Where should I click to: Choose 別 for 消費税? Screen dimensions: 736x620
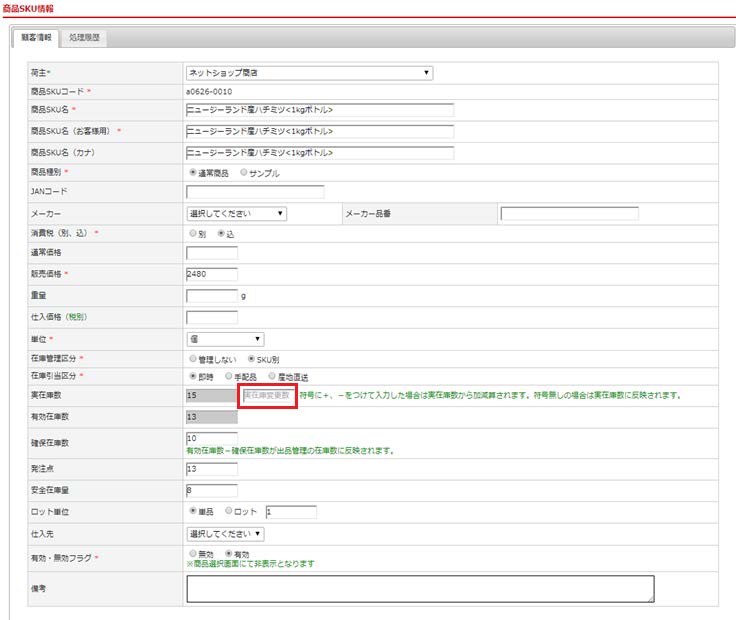coord(193,233)
